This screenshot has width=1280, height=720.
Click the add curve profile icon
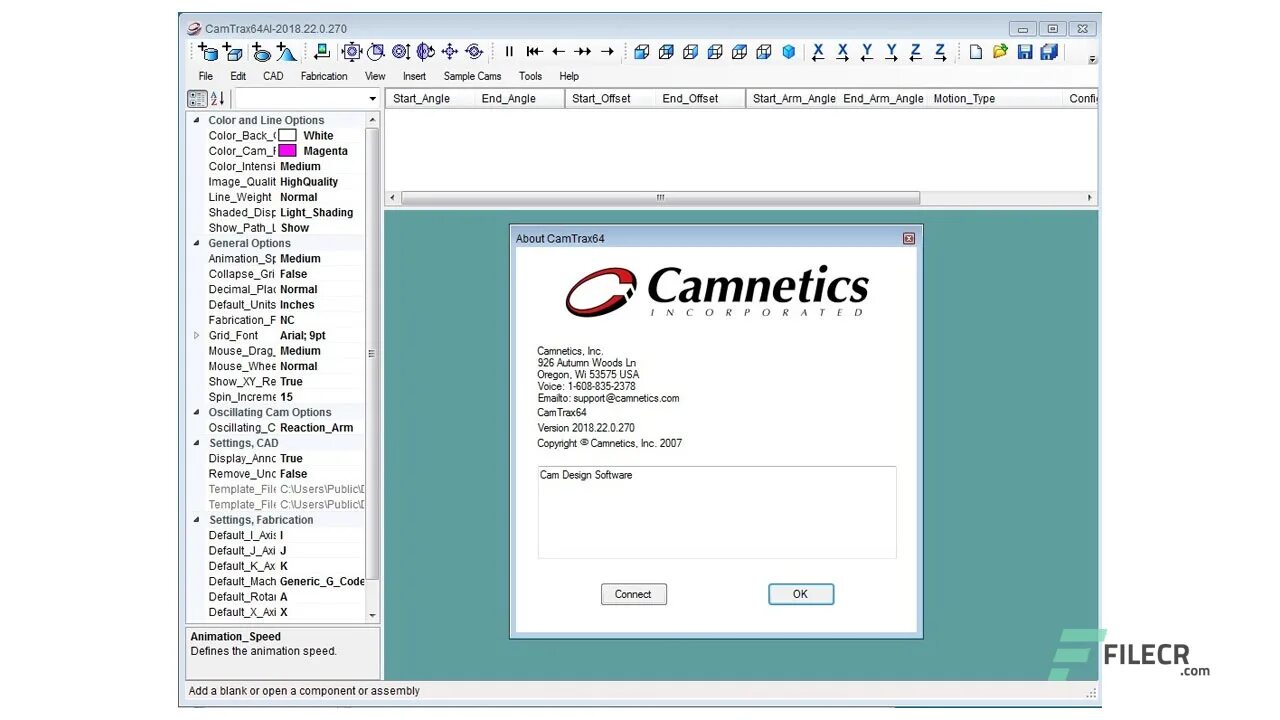pos(286,52)
